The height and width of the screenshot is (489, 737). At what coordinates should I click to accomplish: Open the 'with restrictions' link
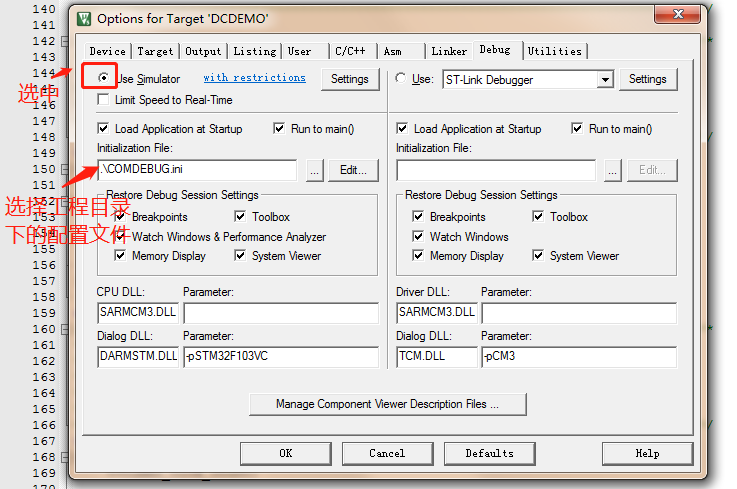pos(254,78)
